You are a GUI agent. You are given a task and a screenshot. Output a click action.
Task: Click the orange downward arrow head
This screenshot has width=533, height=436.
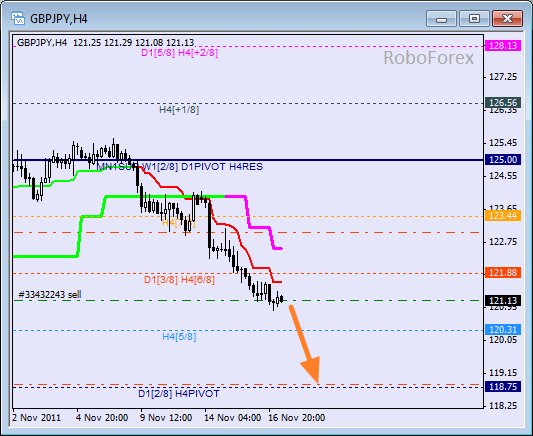coord(312,370)
